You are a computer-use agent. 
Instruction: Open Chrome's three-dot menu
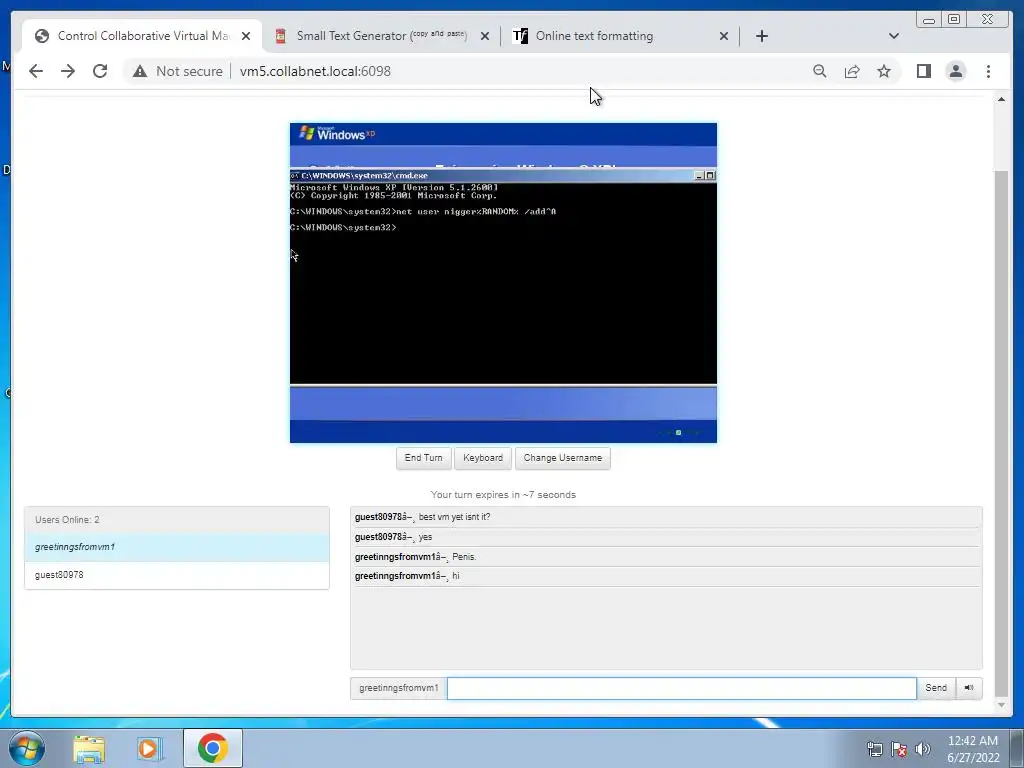[988, 71]
